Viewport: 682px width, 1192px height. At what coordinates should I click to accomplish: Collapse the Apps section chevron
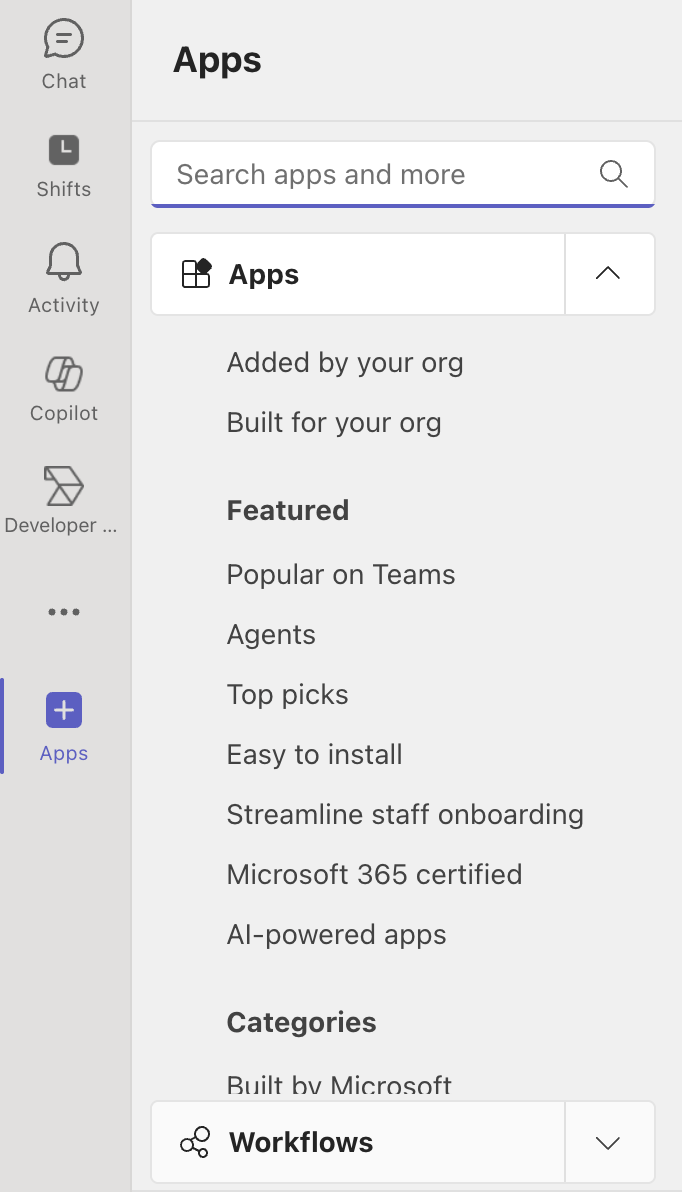coord(608,274)
